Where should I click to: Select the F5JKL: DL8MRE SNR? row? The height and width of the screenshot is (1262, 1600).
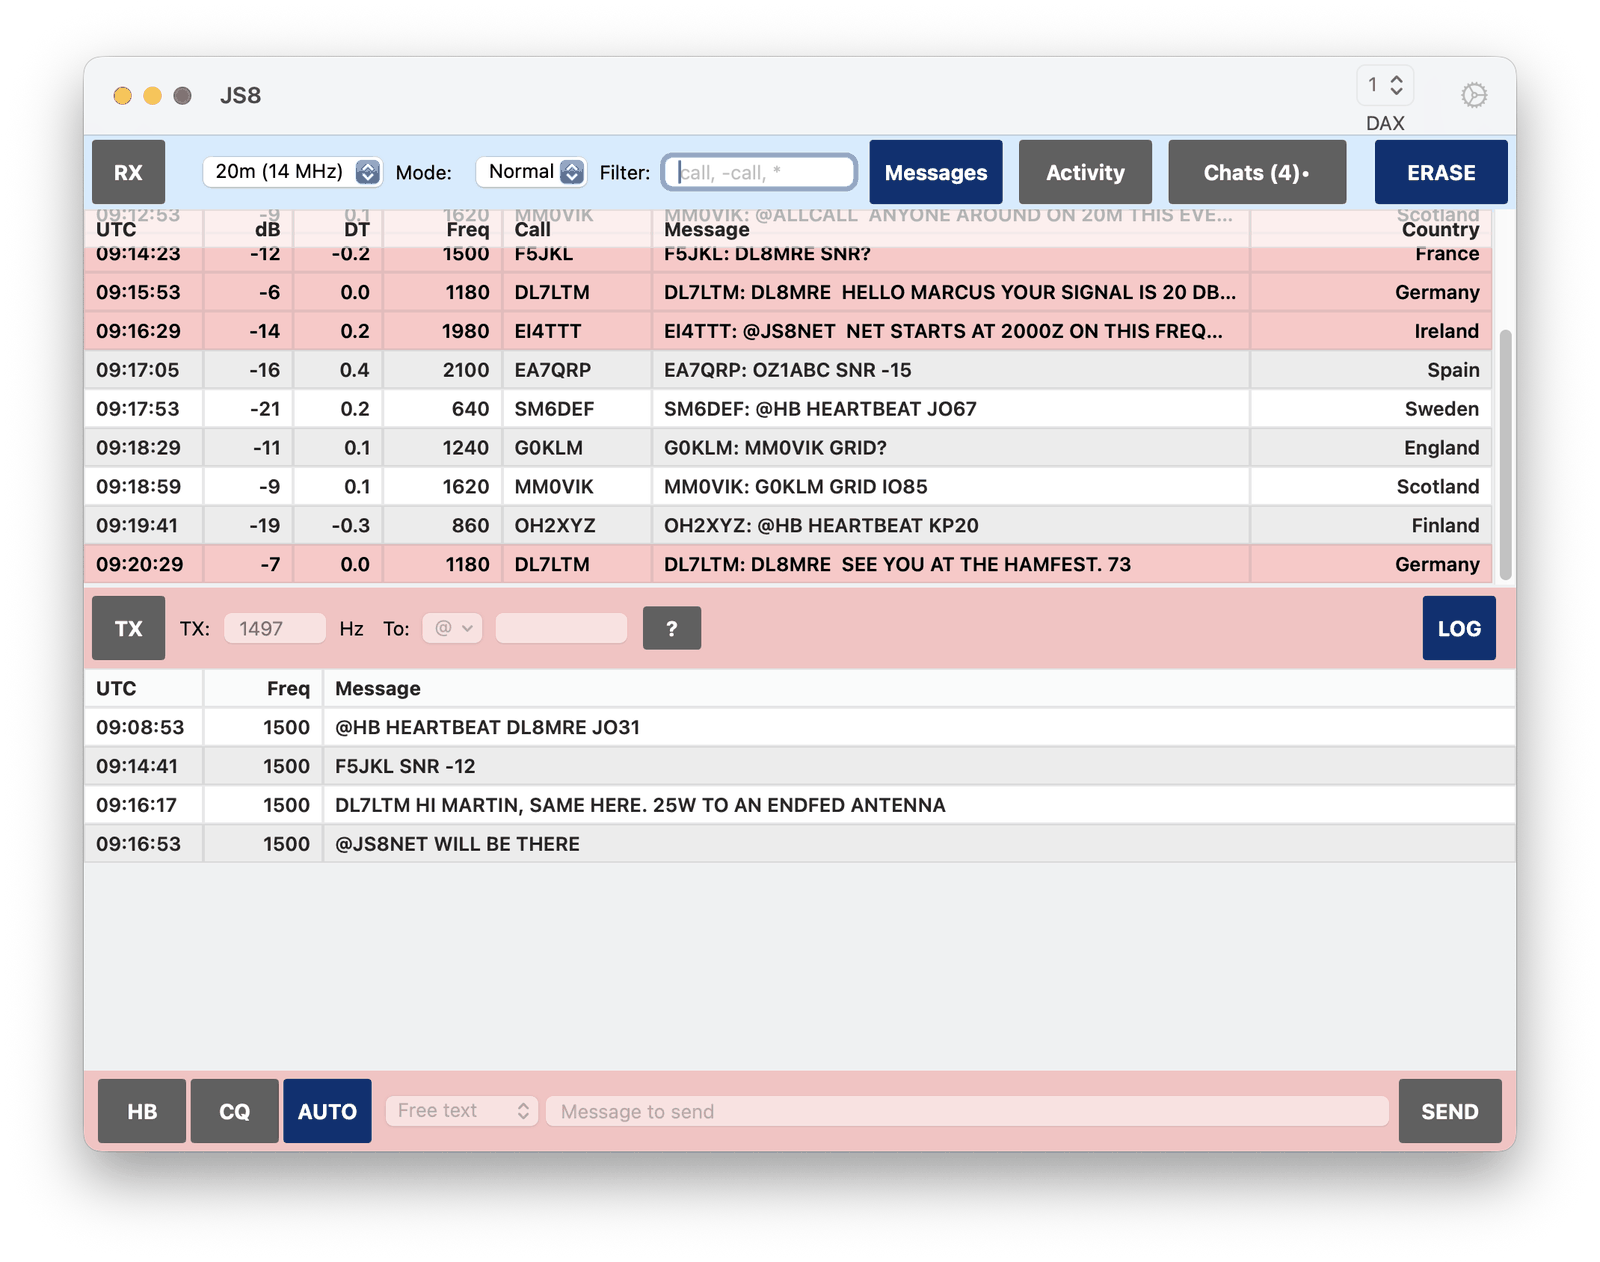788,257
